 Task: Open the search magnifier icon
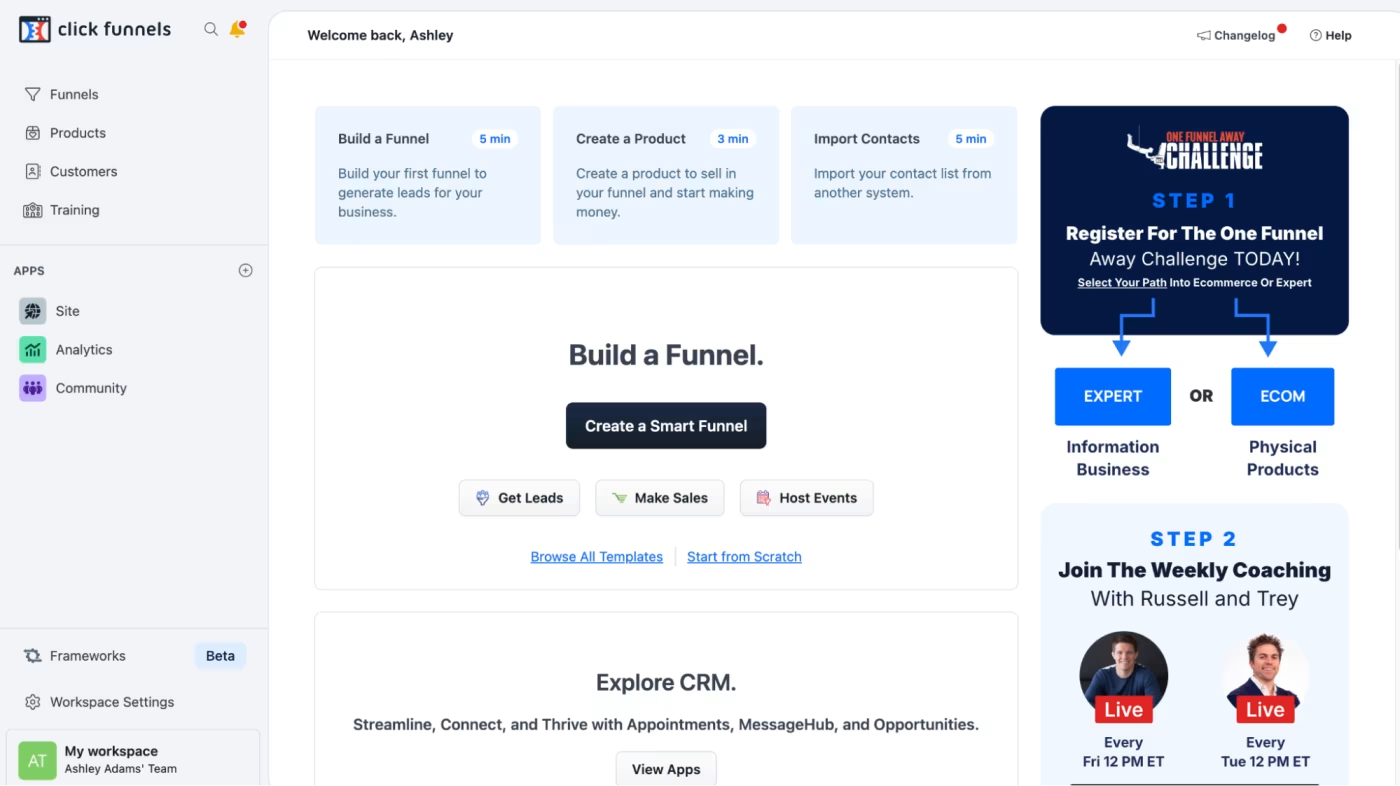click(211, 30)
